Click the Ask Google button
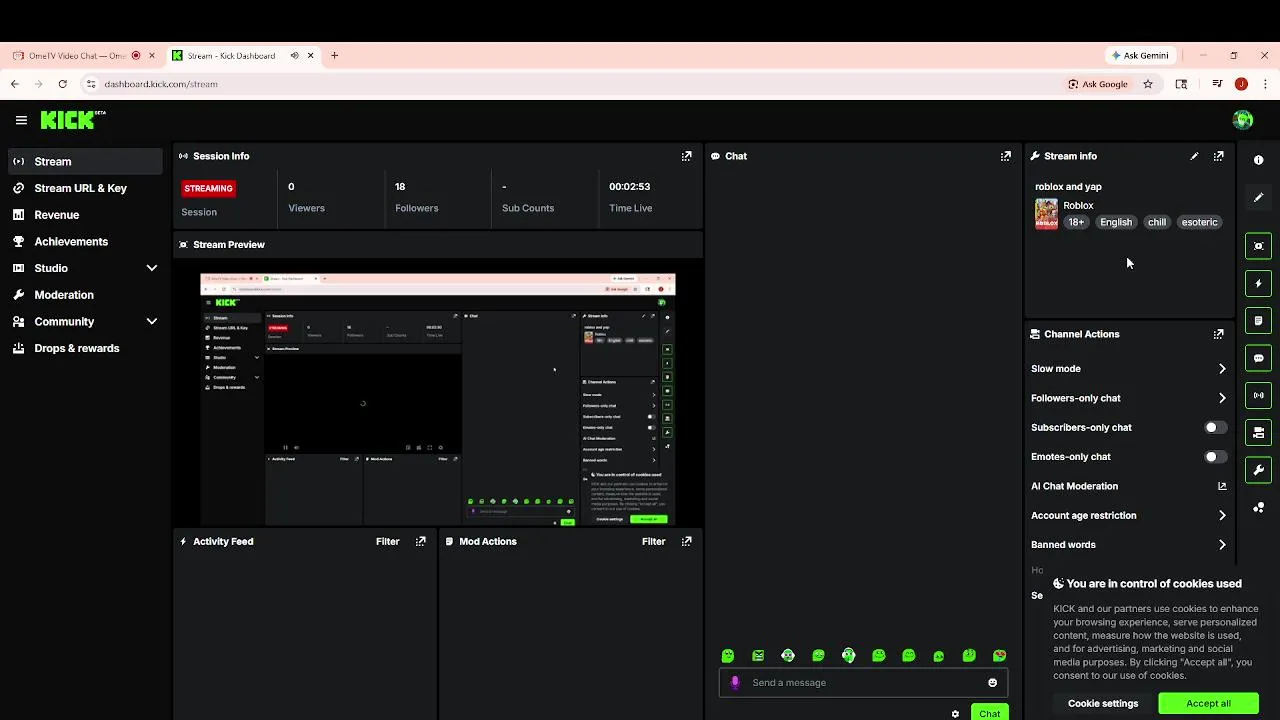The image size is (1280, 720). tap(1097, 84)
